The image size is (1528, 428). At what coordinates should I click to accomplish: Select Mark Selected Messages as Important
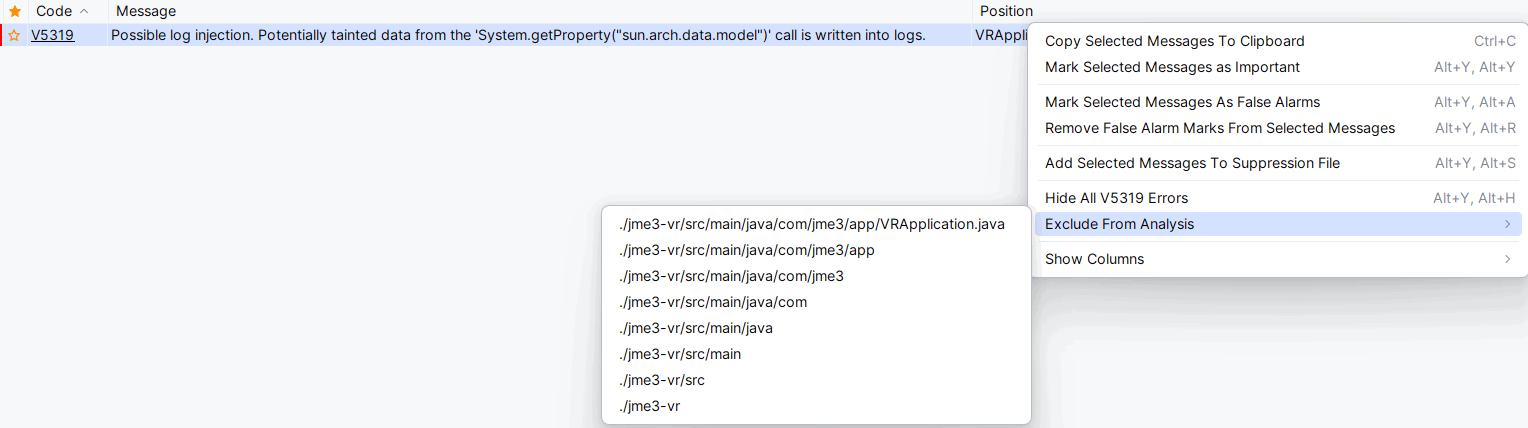click(x=1172, y=67)
